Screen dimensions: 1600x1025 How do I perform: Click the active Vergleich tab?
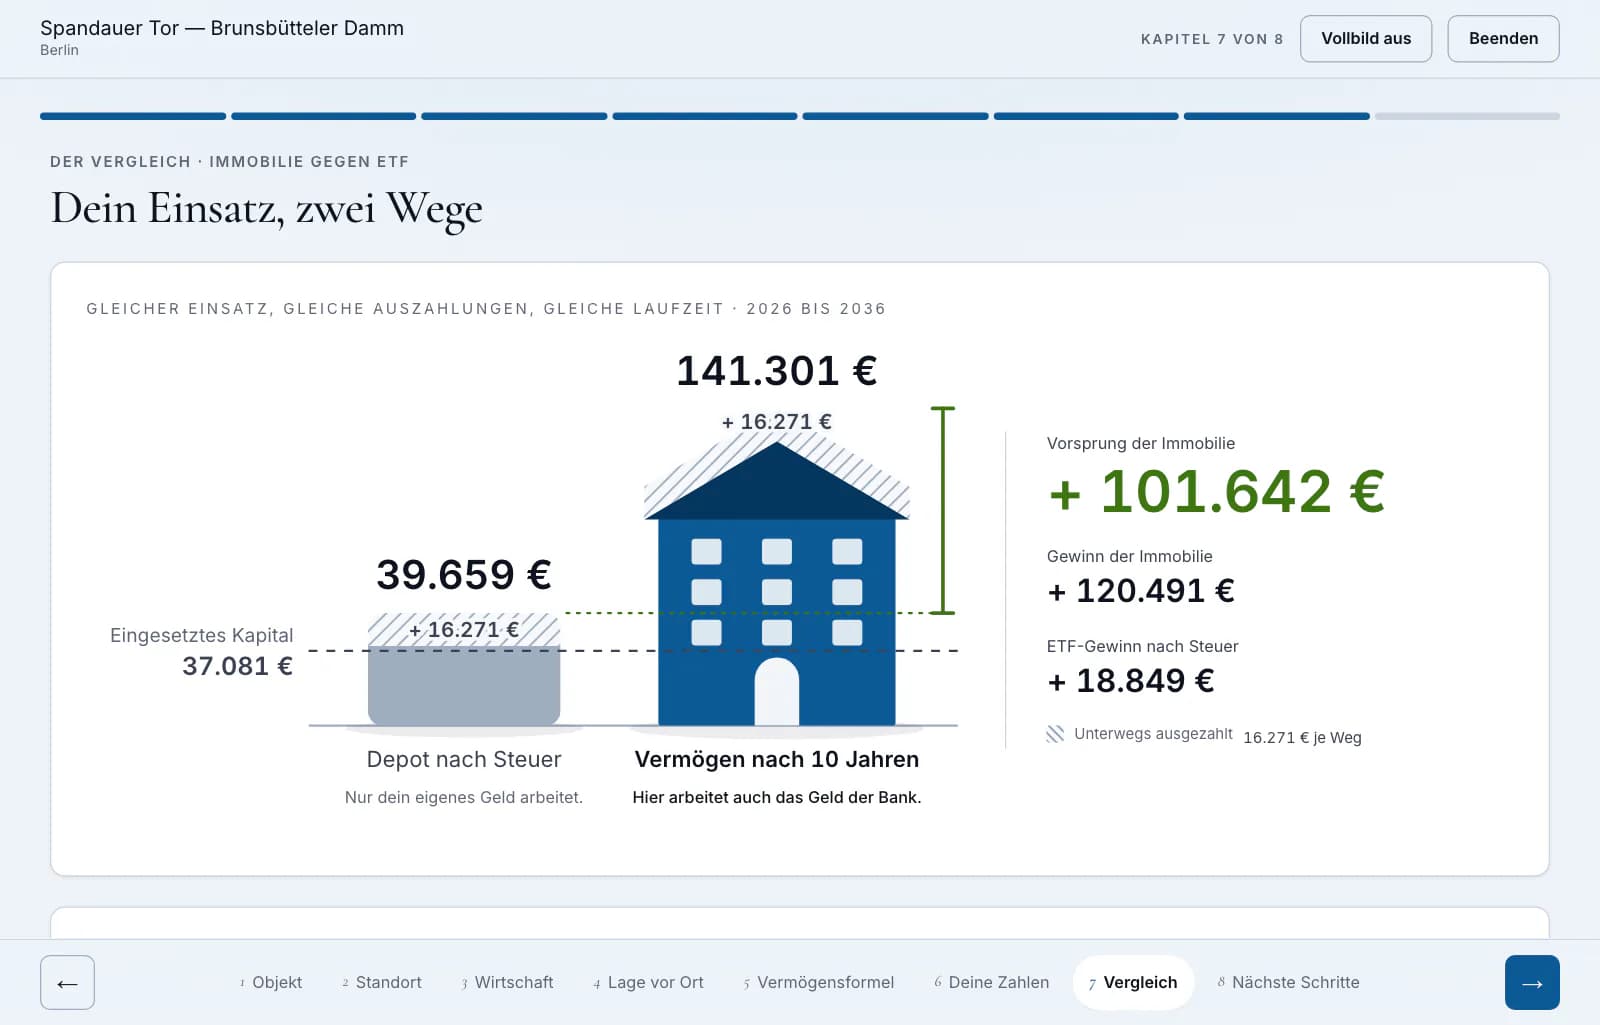coord(1133,982)
